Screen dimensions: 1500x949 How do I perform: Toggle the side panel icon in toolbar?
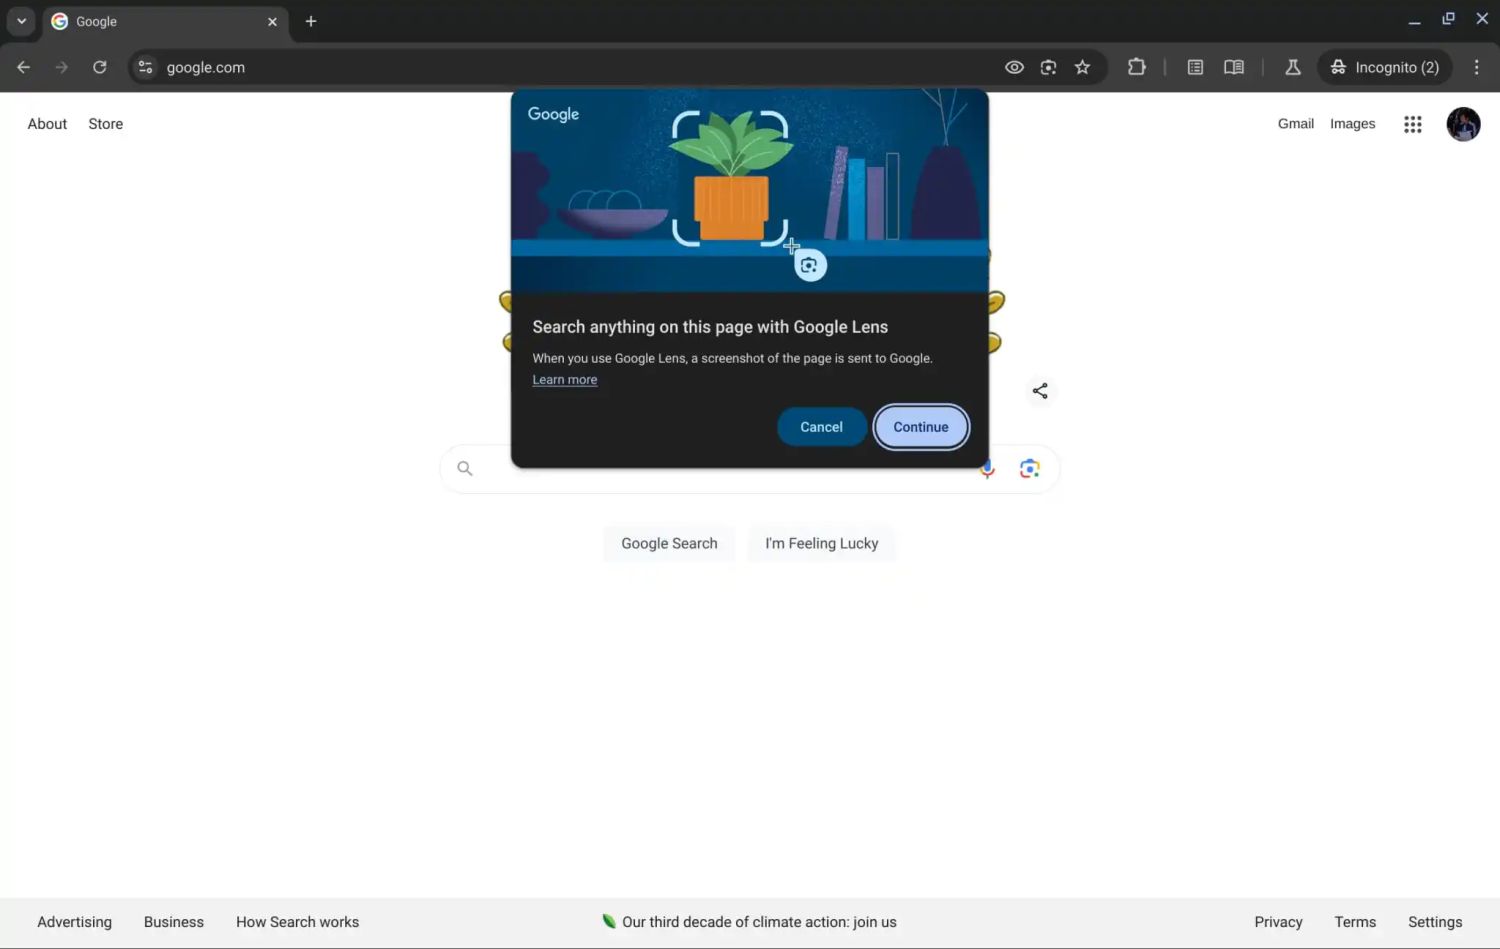coord(1195,67)
